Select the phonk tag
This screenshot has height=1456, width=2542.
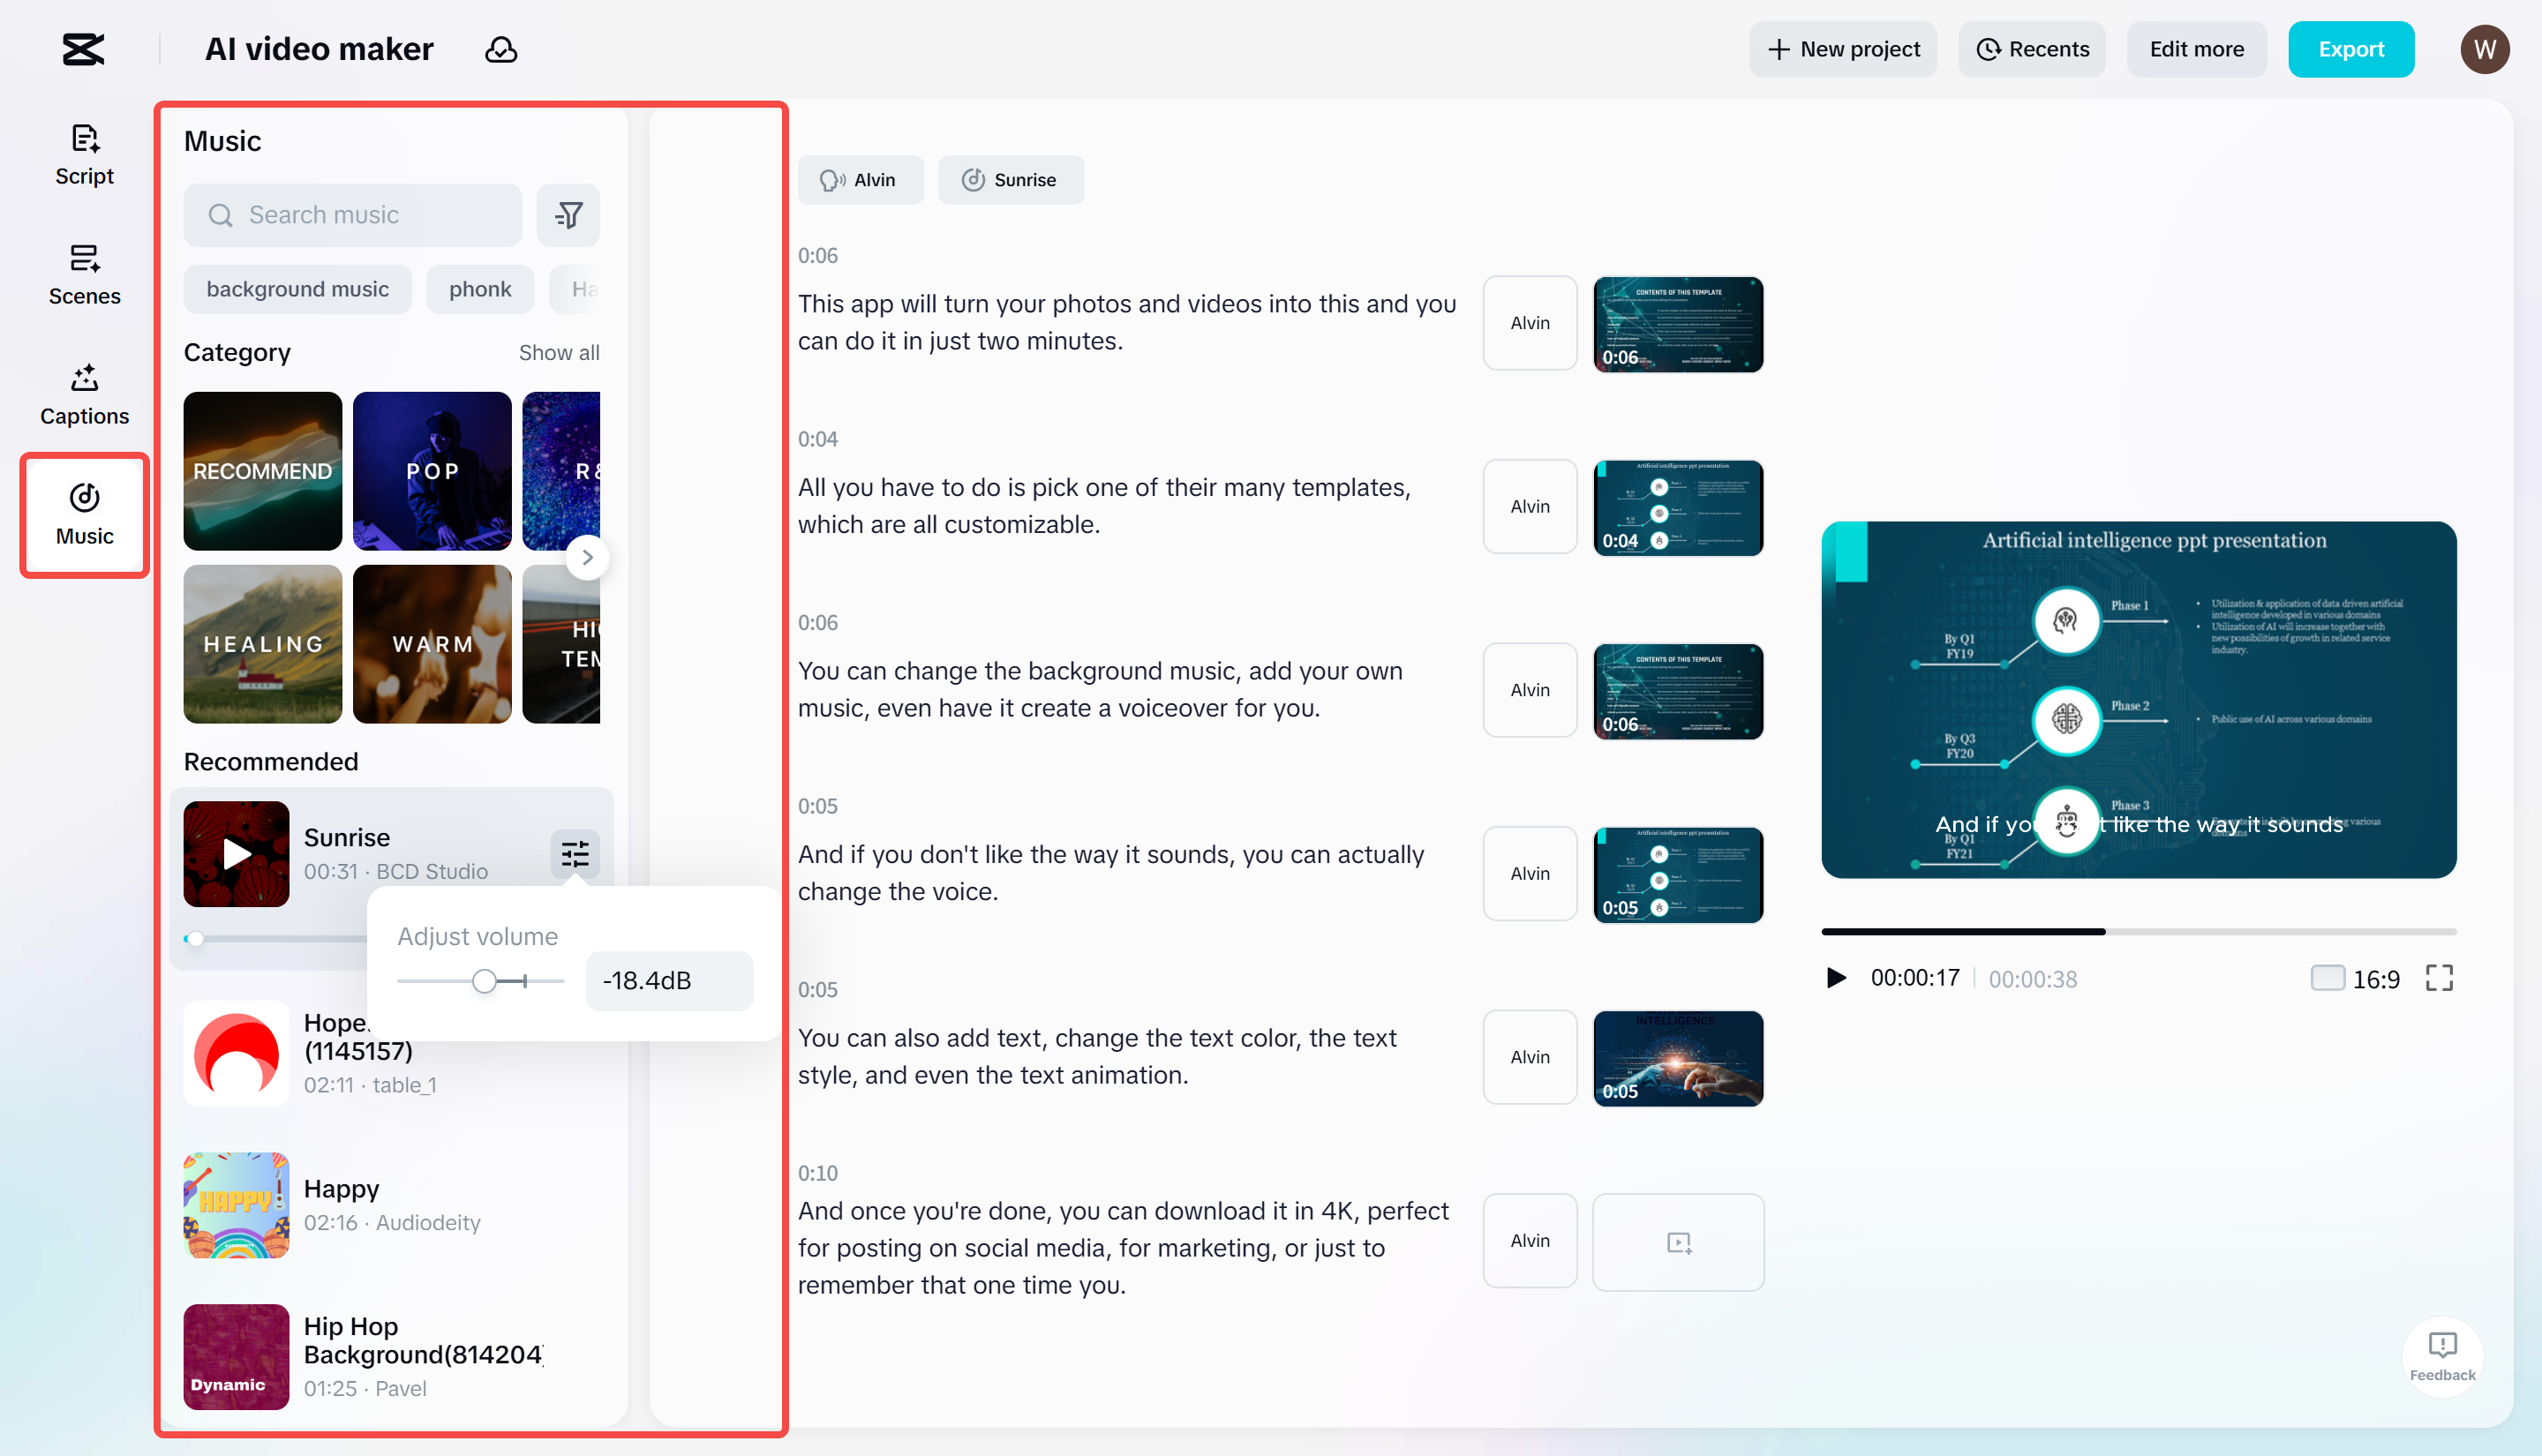(480, 289)
